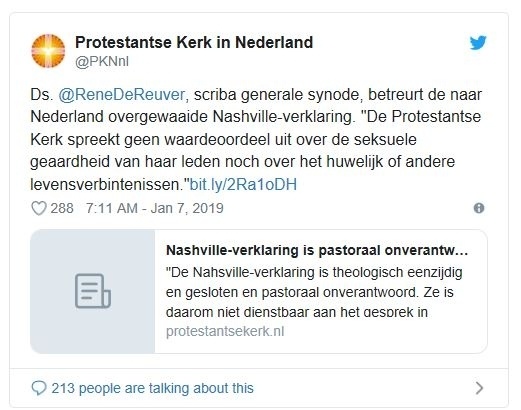This screenshot has width=521, height=410.
Task: Open the tweet info circle icon
Action: (479, 208)
